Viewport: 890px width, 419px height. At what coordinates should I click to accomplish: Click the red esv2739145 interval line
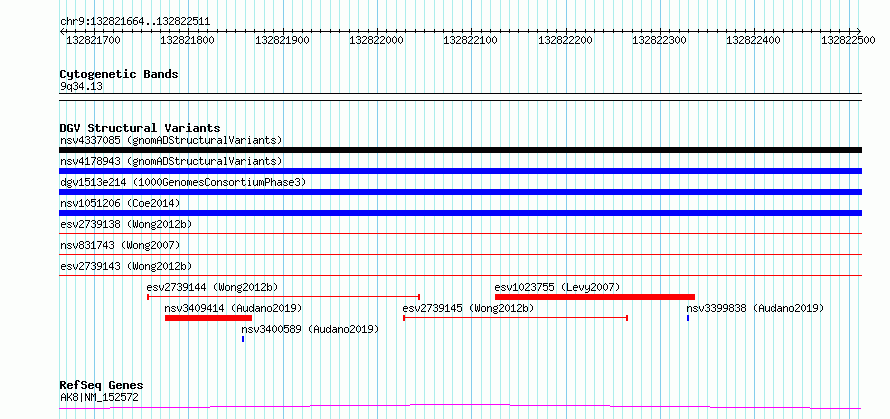pos(515,318)
